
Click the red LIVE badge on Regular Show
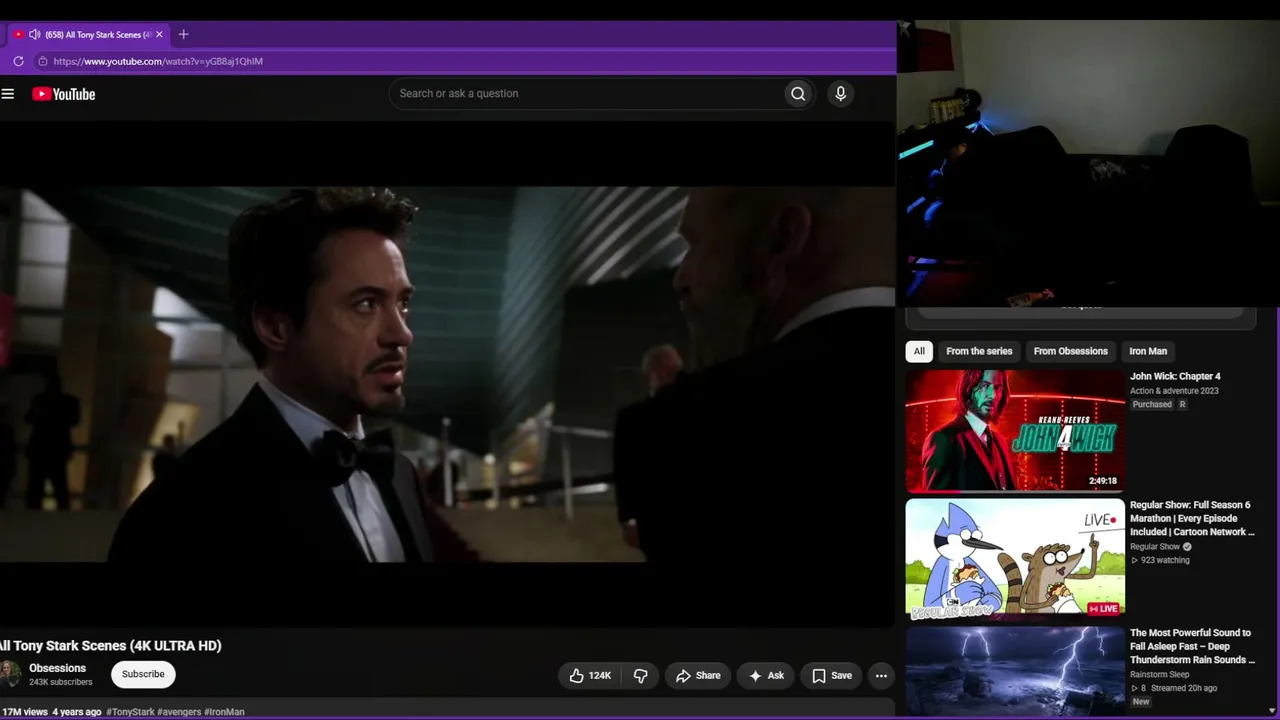pos(1103,609)
